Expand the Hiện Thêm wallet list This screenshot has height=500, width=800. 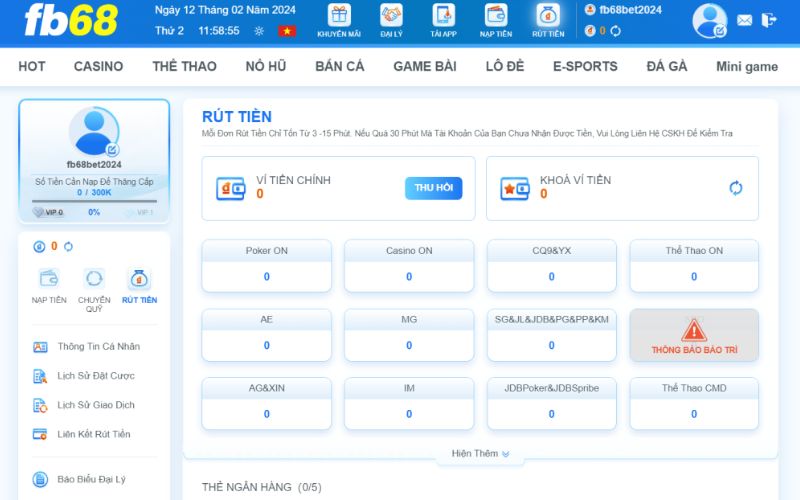[x=480, y=453]
